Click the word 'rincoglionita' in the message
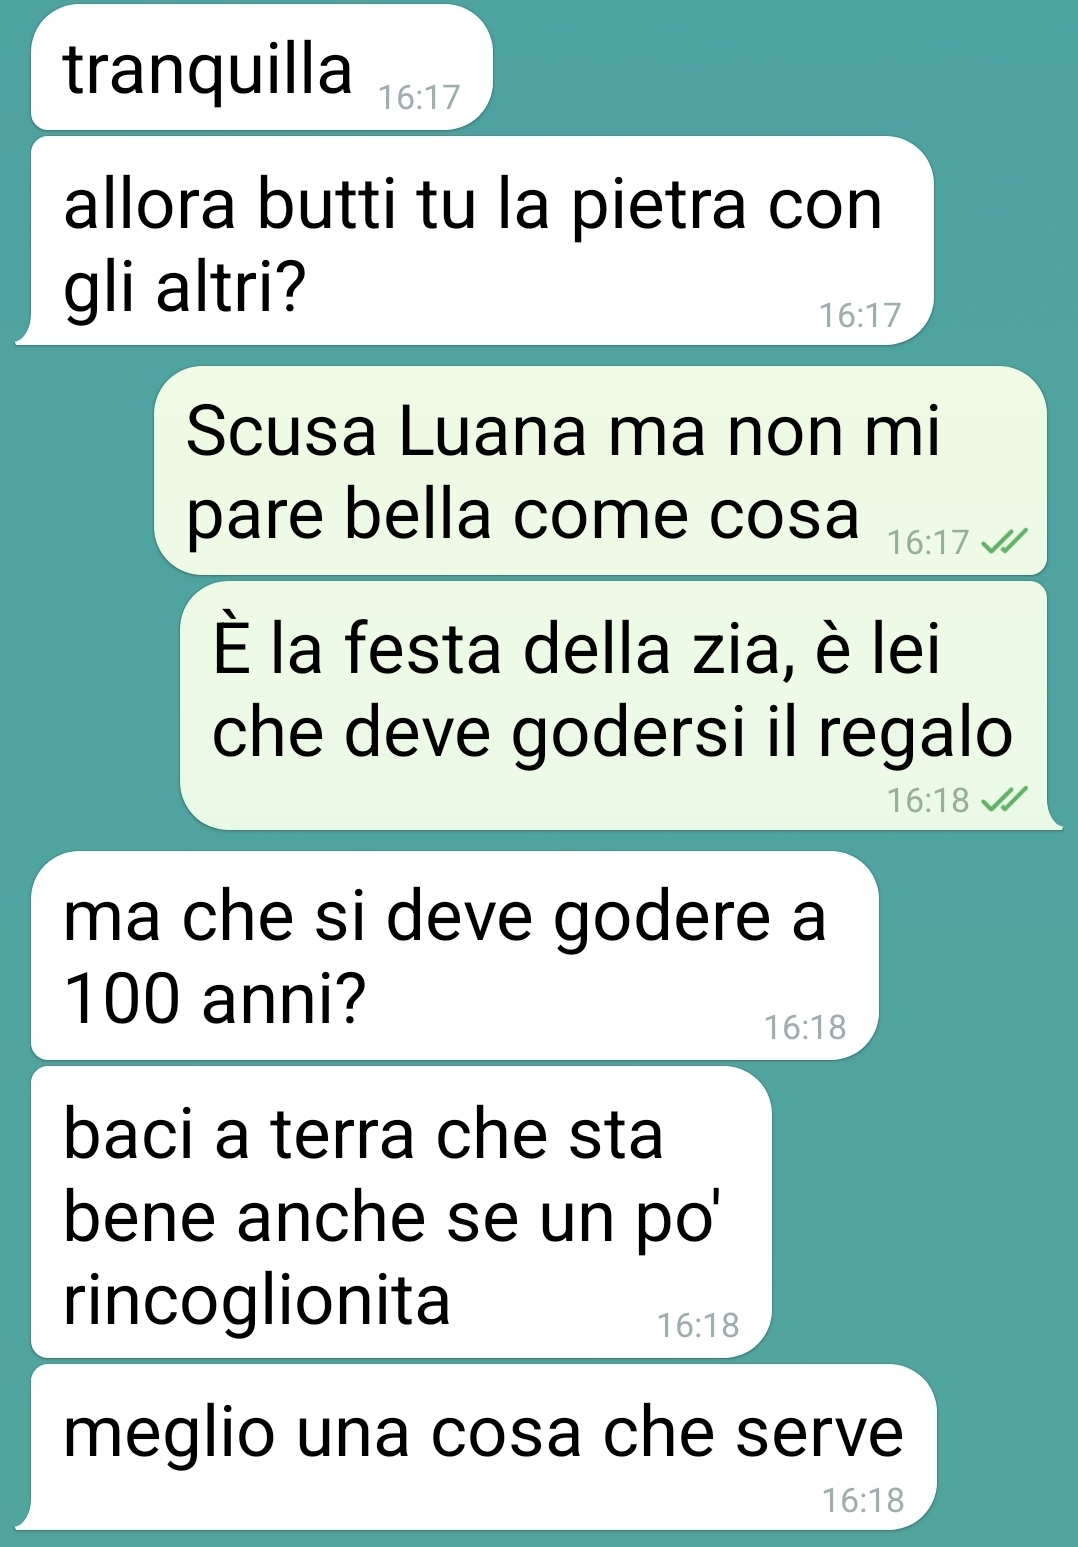 coord(257,1300)
